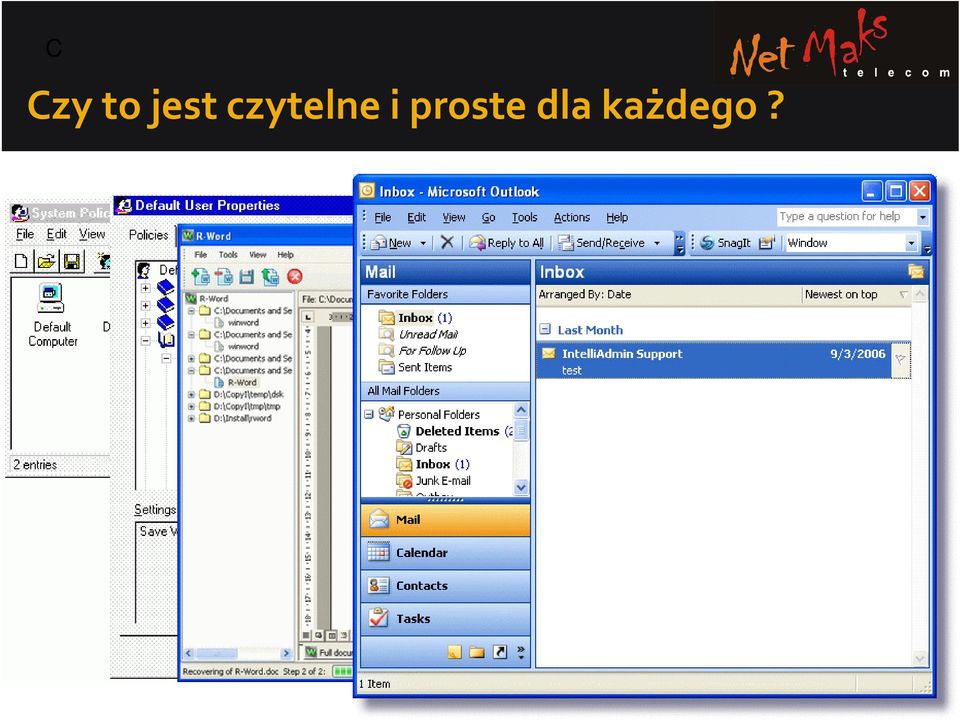Click the save floppy icon in System Policy
Screen dimensions: 960x720
coord(72,262)
